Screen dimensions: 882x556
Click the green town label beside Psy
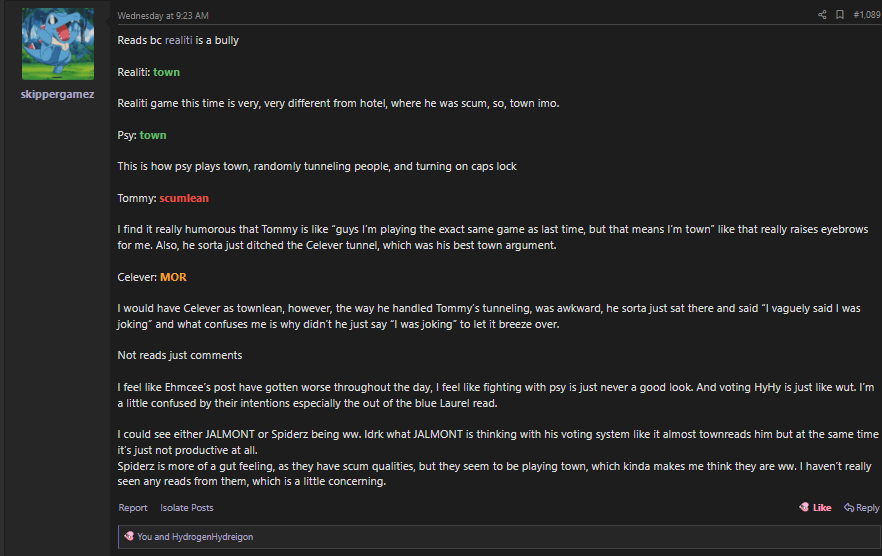pyautogui.click(x=153, y=135)
